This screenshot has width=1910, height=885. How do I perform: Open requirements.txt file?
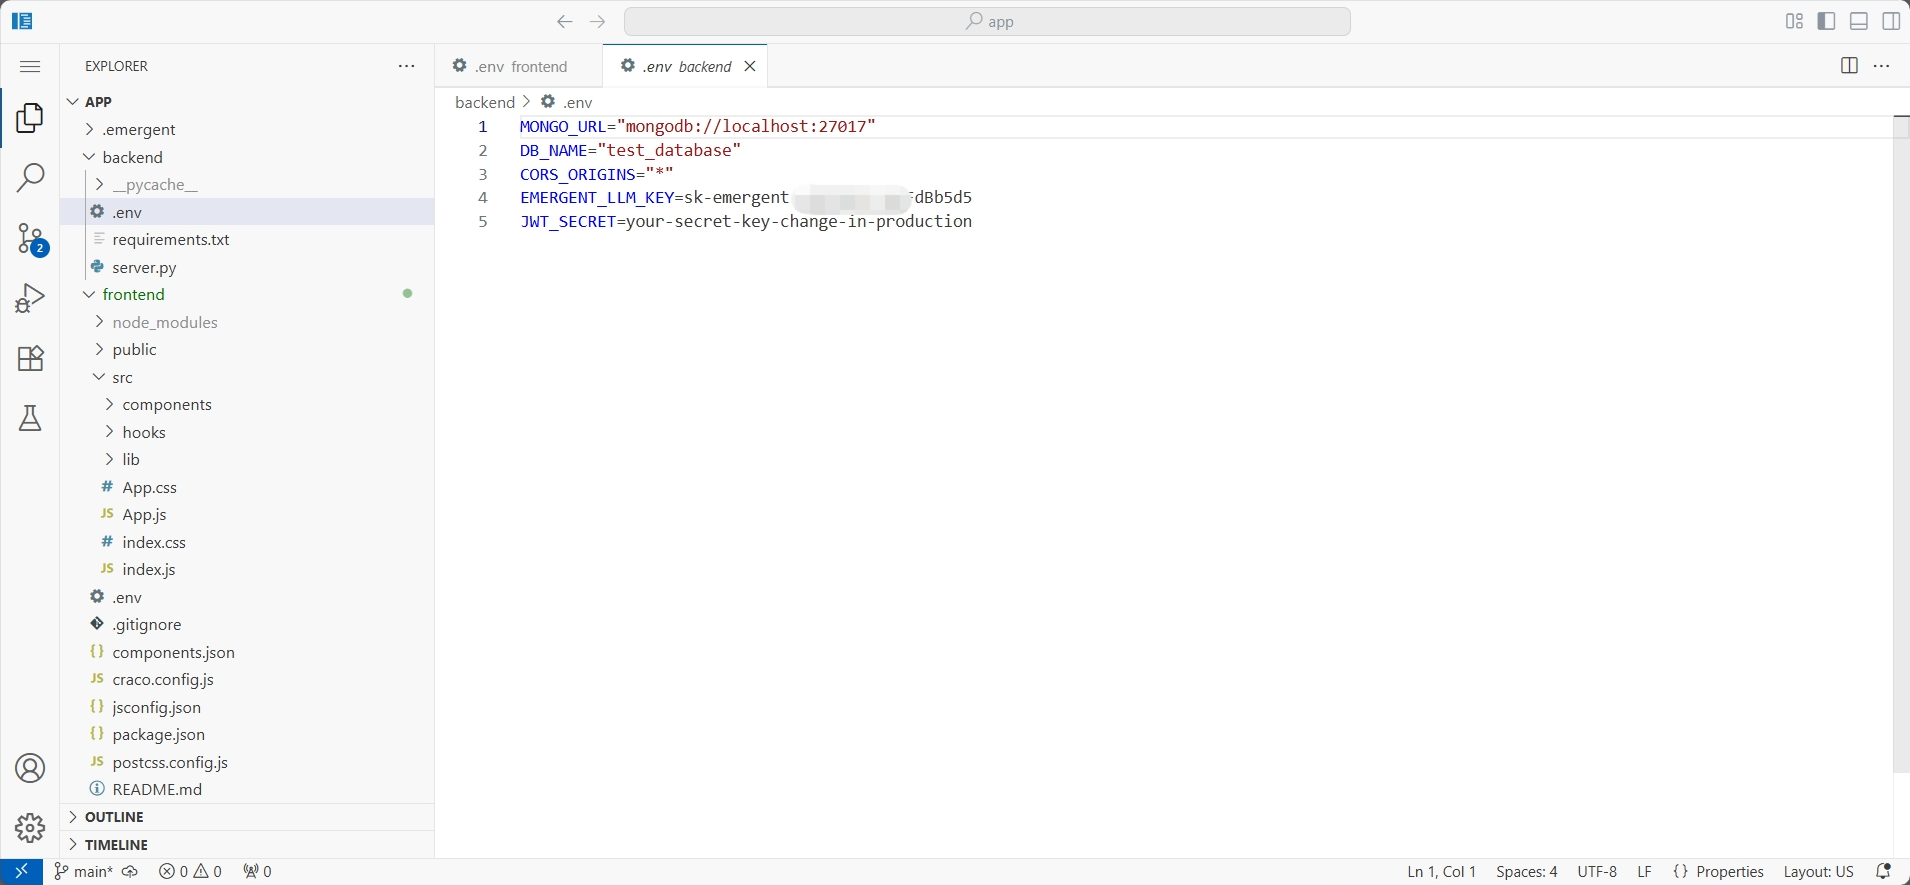coord(247,240)
